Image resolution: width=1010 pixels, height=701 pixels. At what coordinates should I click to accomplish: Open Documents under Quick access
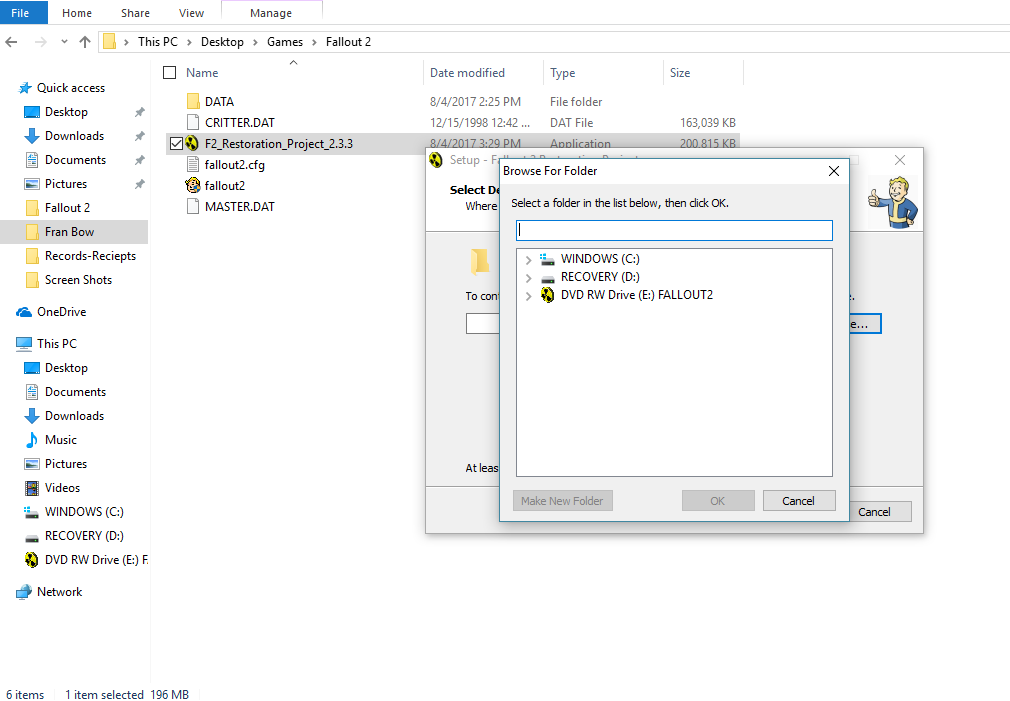[75, 160]
